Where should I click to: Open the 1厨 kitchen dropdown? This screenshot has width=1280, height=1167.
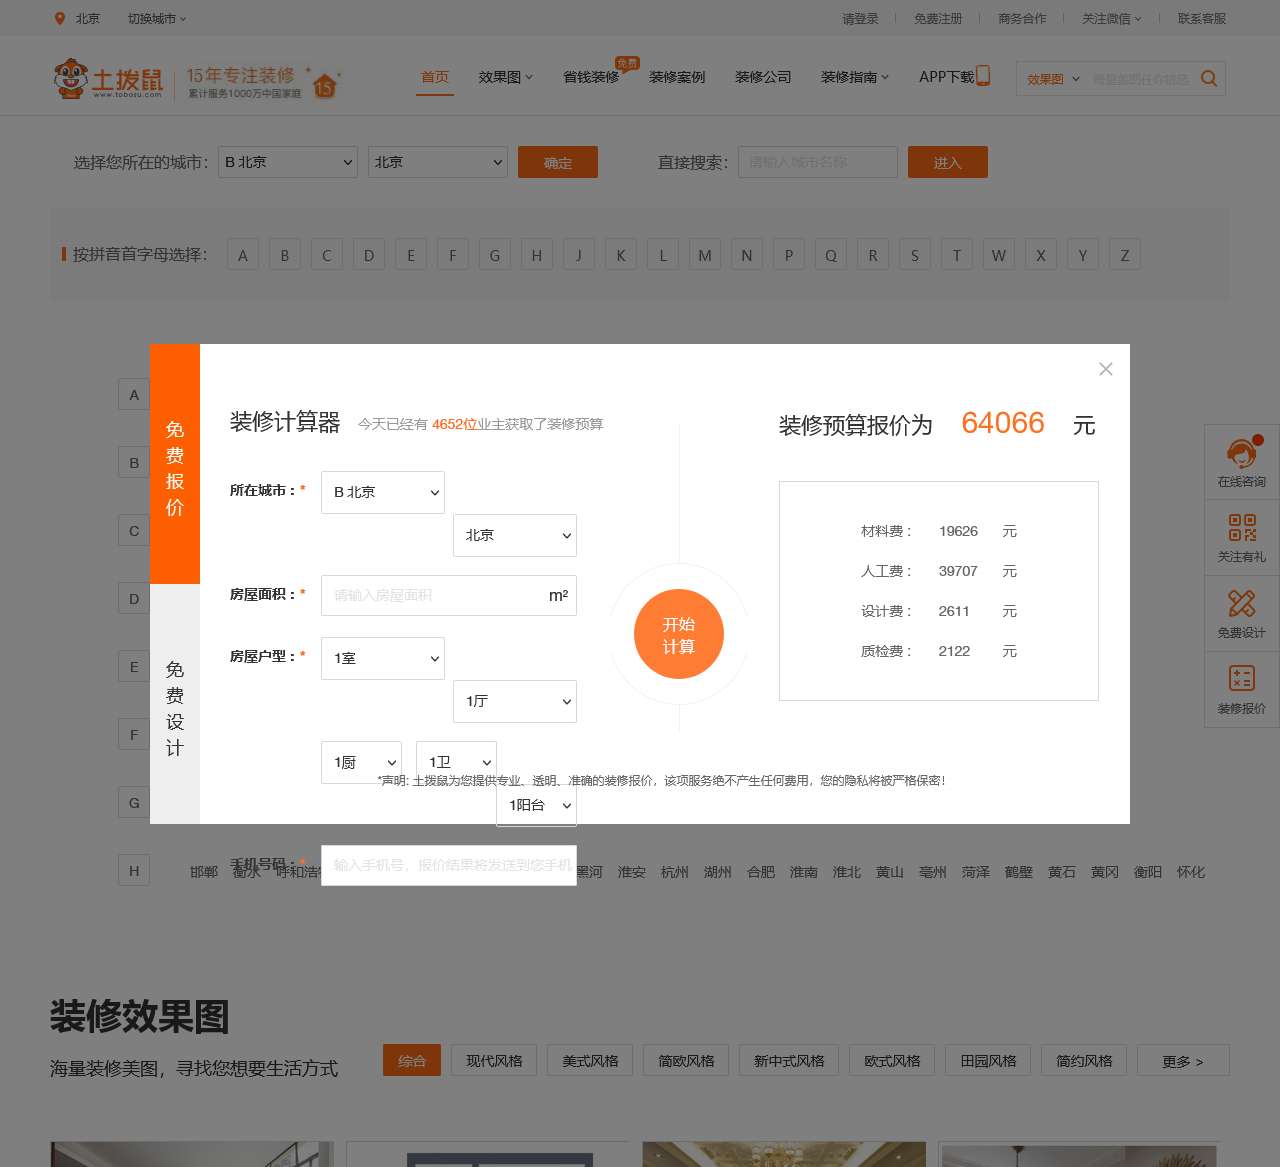tap(361, 762)
